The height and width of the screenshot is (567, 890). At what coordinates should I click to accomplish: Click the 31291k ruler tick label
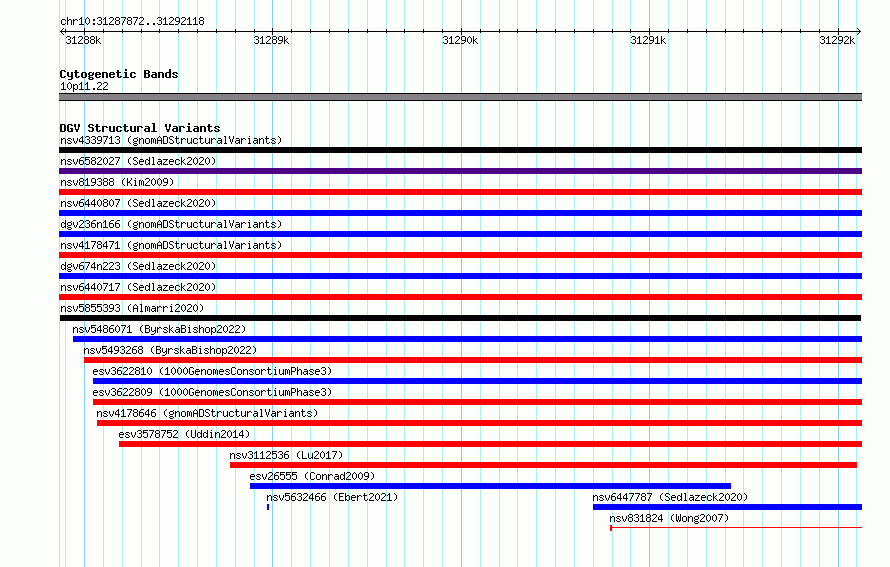[648, 40]
